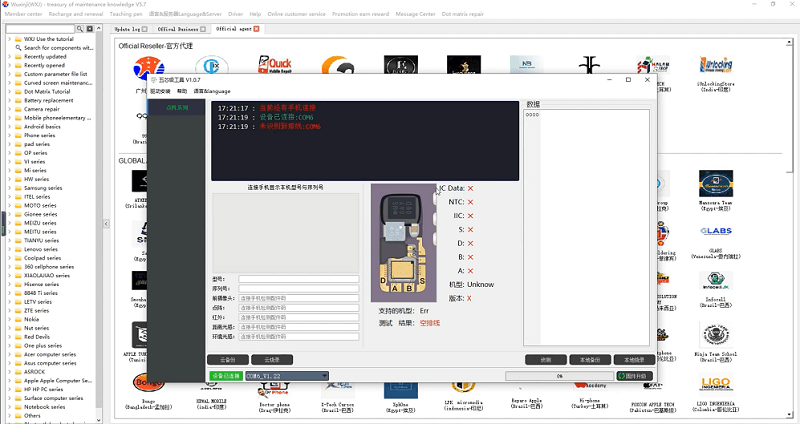Open the Recharge and renewal menu
800x424 pixels.
76,14
